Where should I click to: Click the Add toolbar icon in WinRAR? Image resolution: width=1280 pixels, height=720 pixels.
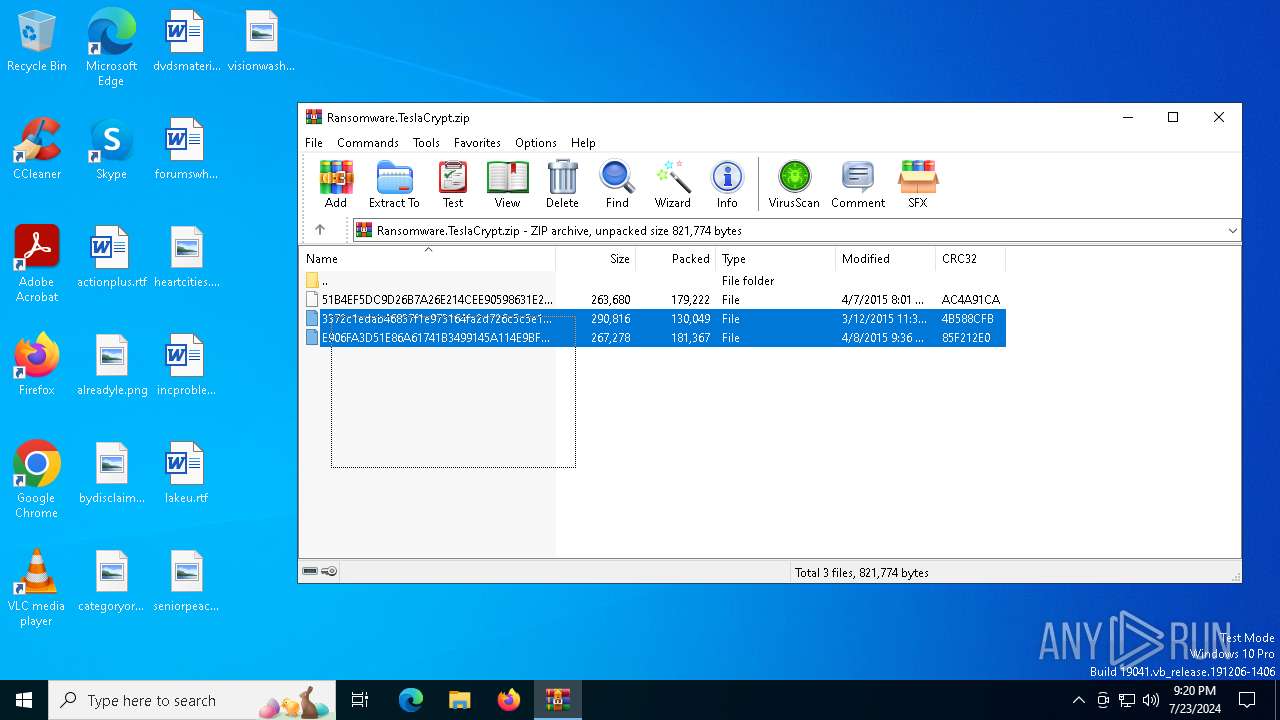(336, 184)
